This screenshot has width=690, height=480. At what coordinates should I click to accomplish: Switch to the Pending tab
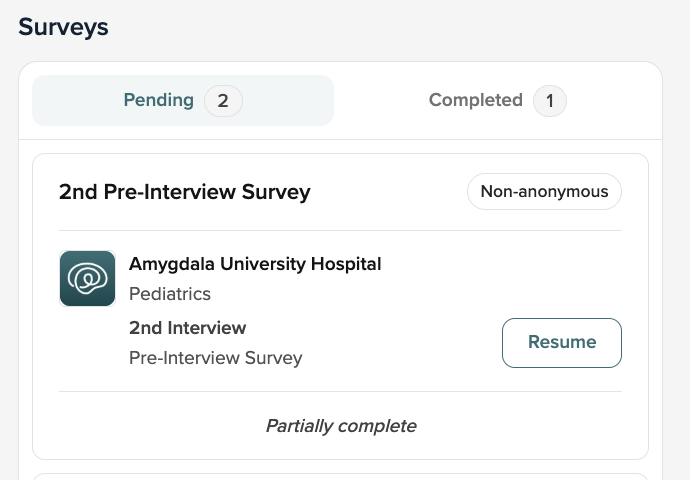183,100
